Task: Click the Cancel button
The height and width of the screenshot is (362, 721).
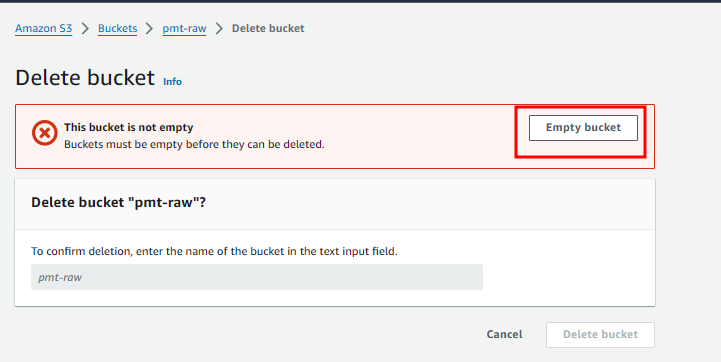Action: tap(504, 334)
